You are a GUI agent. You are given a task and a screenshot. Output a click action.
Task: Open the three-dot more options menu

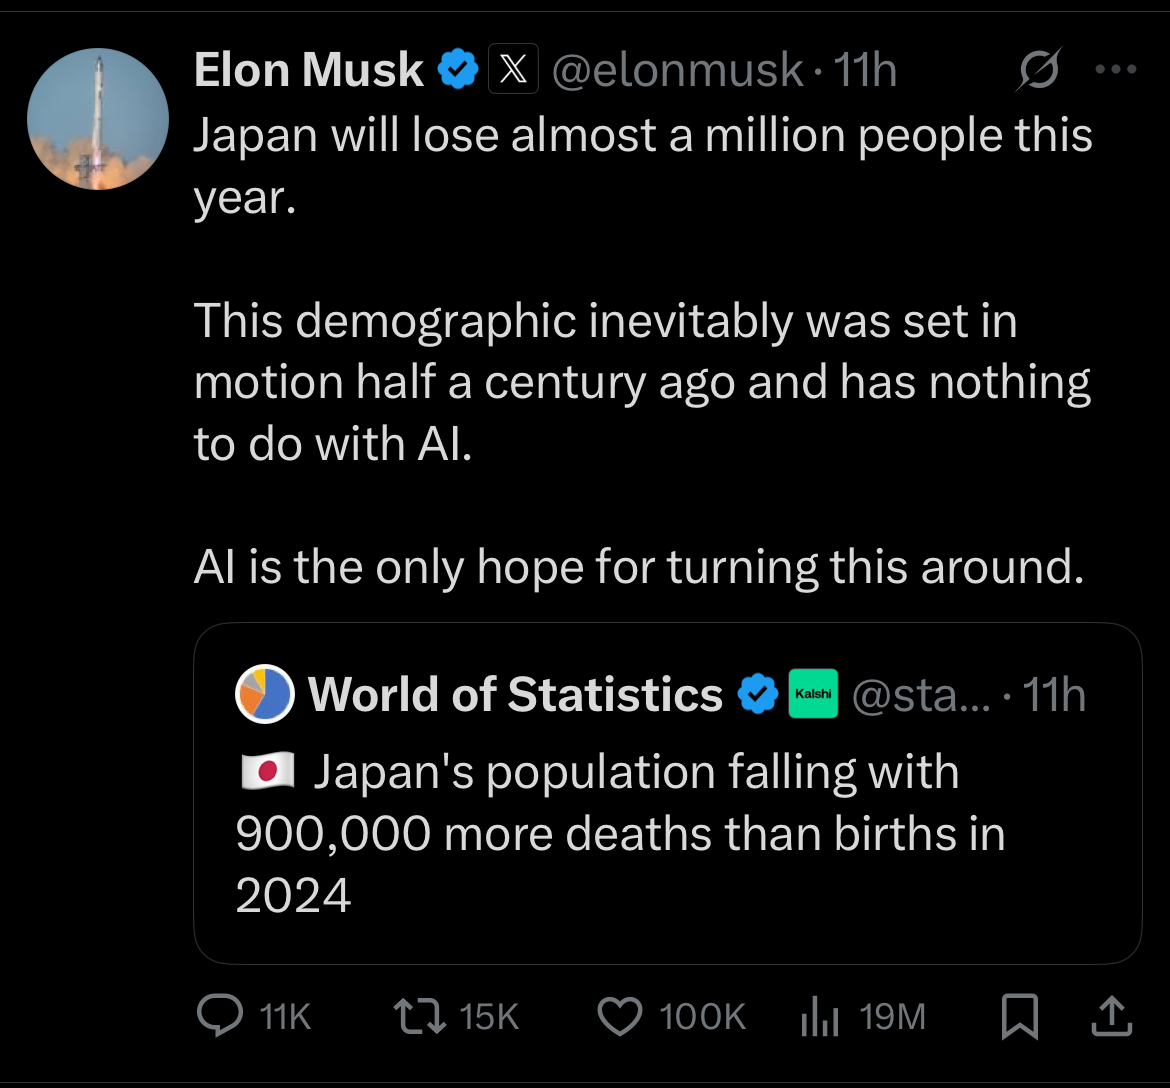1116,69
